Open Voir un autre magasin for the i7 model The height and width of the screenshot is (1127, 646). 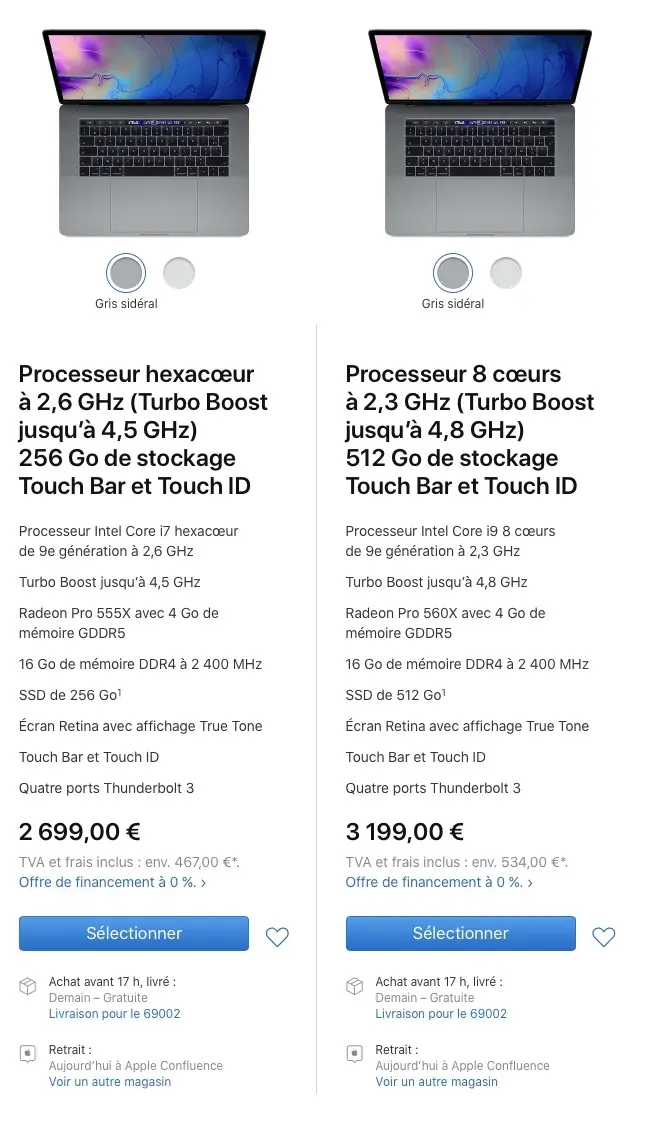click(x=110, y=1081)
